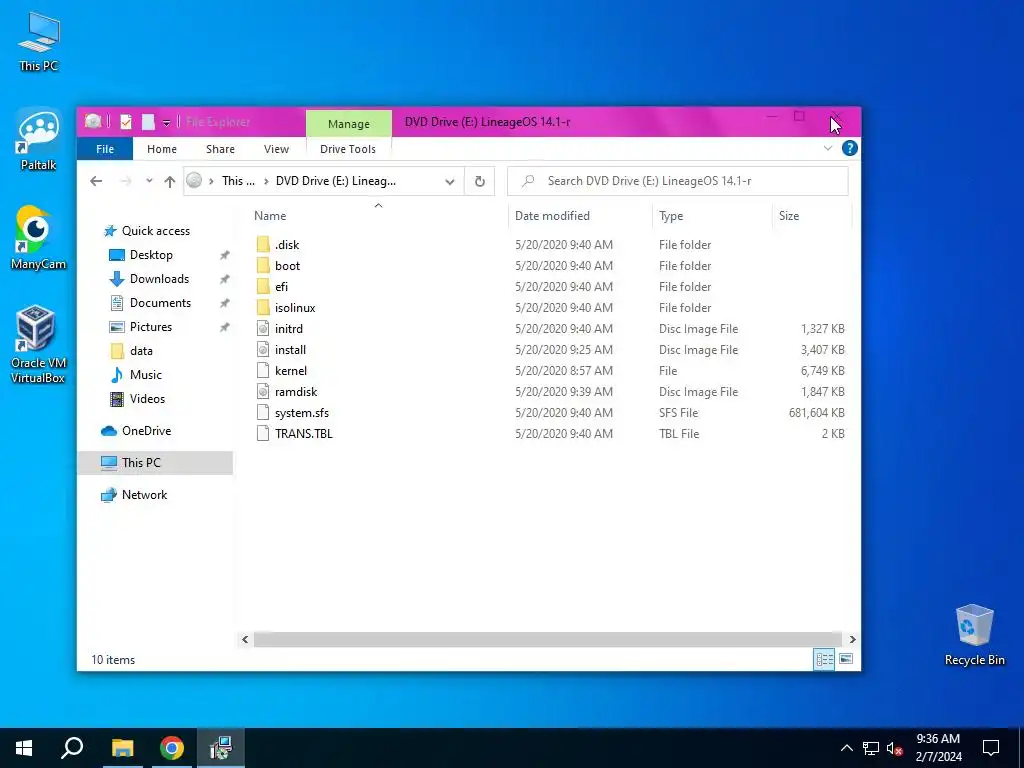Open Downloads in navigation pane

(x=159, y=279)
